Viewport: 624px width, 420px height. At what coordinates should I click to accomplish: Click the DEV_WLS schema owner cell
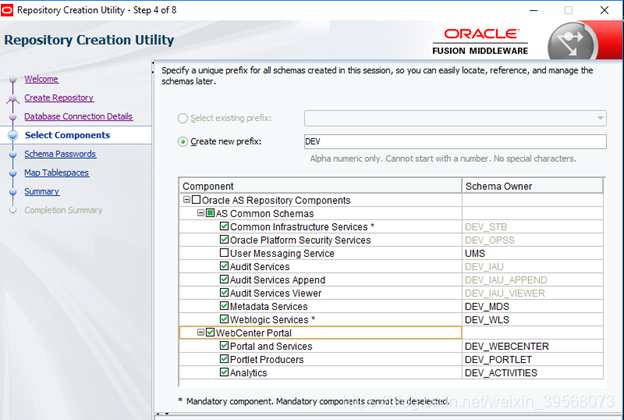532,320
